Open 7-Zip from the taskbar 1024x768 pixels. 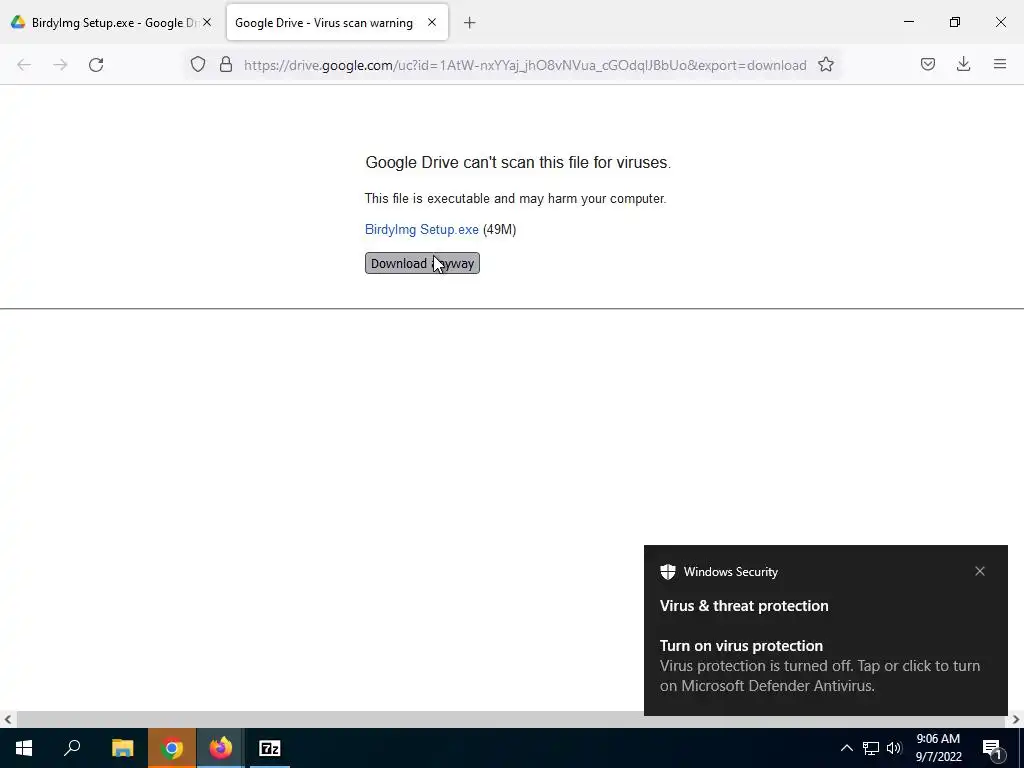[x=270, y=748]
